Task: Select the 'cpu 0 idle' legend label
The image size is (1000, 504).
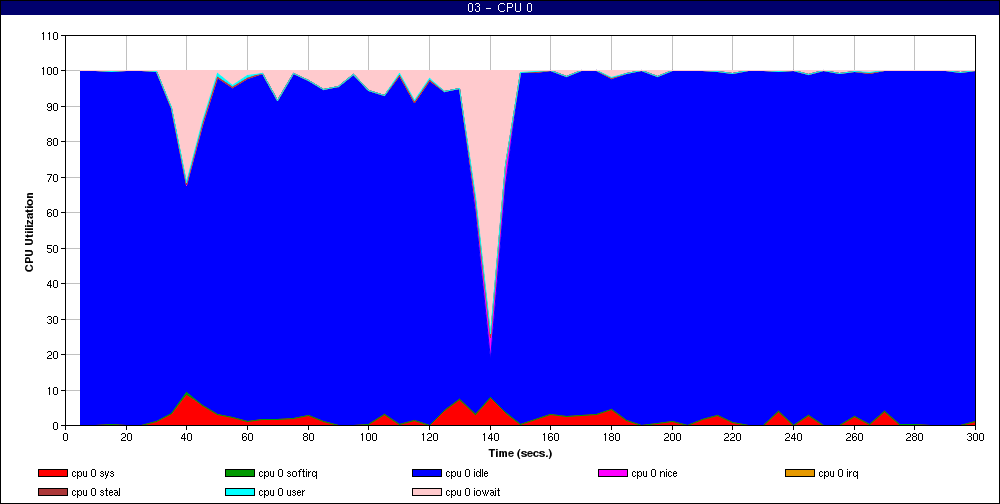Action: (467, 473)
